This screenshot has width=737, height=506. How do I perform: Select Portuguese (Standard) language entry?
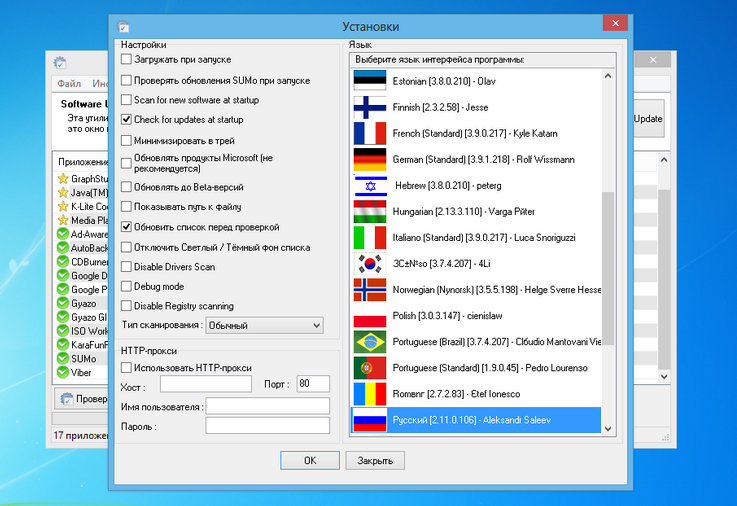pos(476,368)
